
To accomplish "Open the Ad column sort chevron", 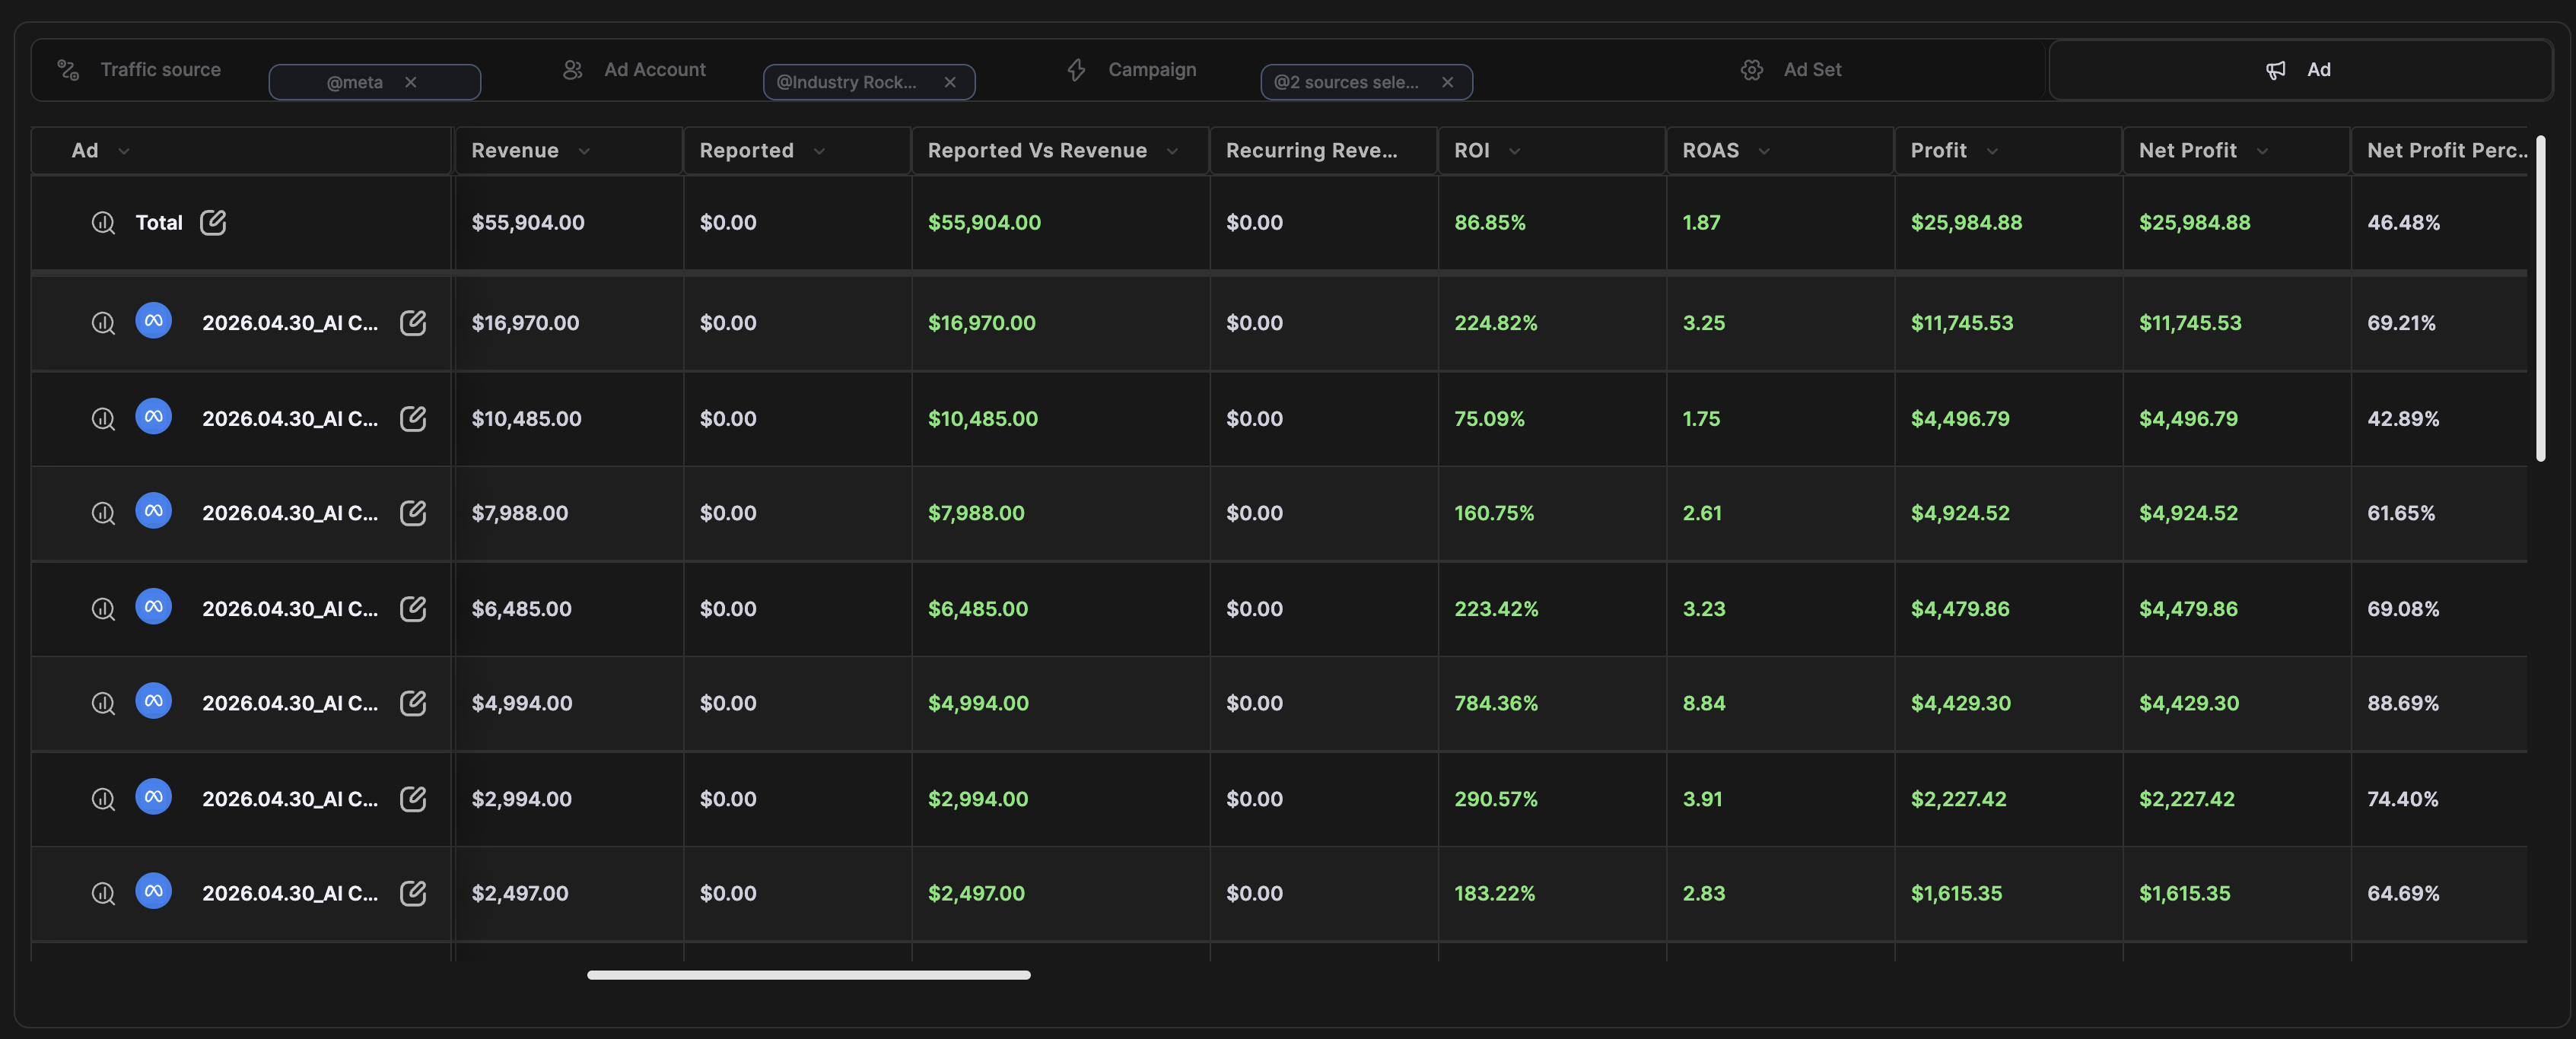I will point(124,151).
